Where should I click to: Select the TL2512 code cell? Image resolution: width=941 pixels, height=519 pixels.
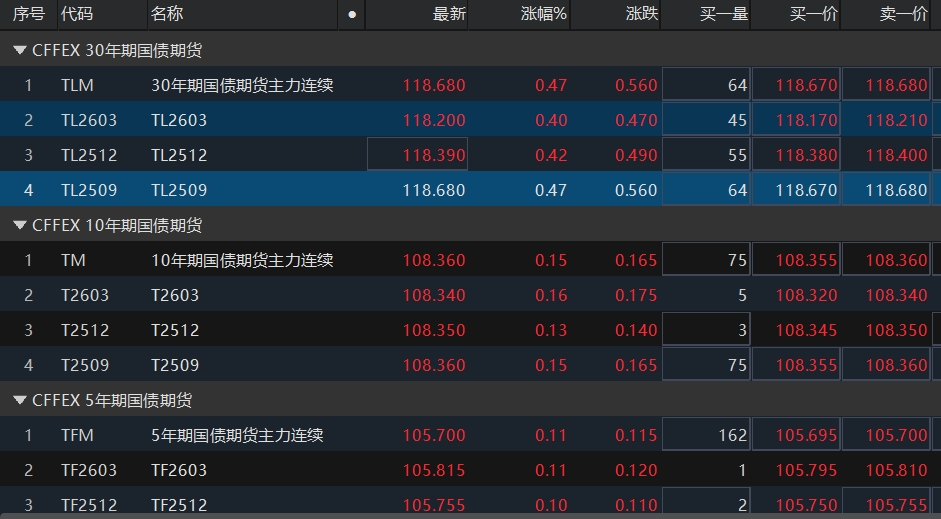(89, 155)
